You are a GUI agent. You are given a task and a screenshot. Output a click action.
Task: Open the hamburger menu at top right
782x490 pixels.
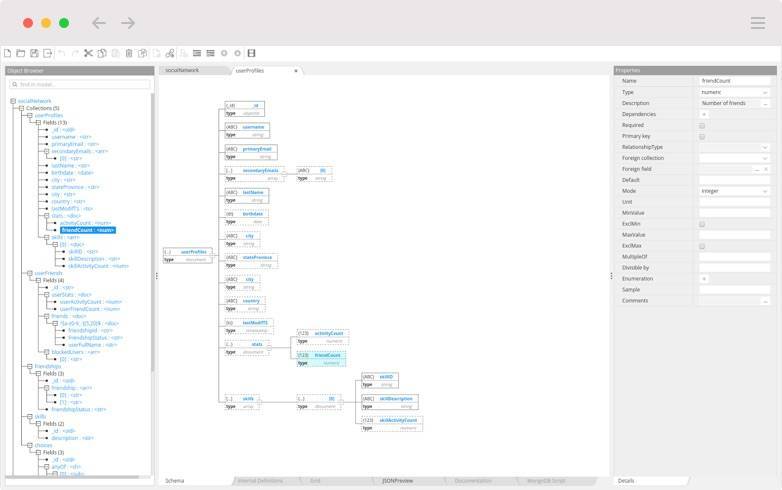[758, 23]
